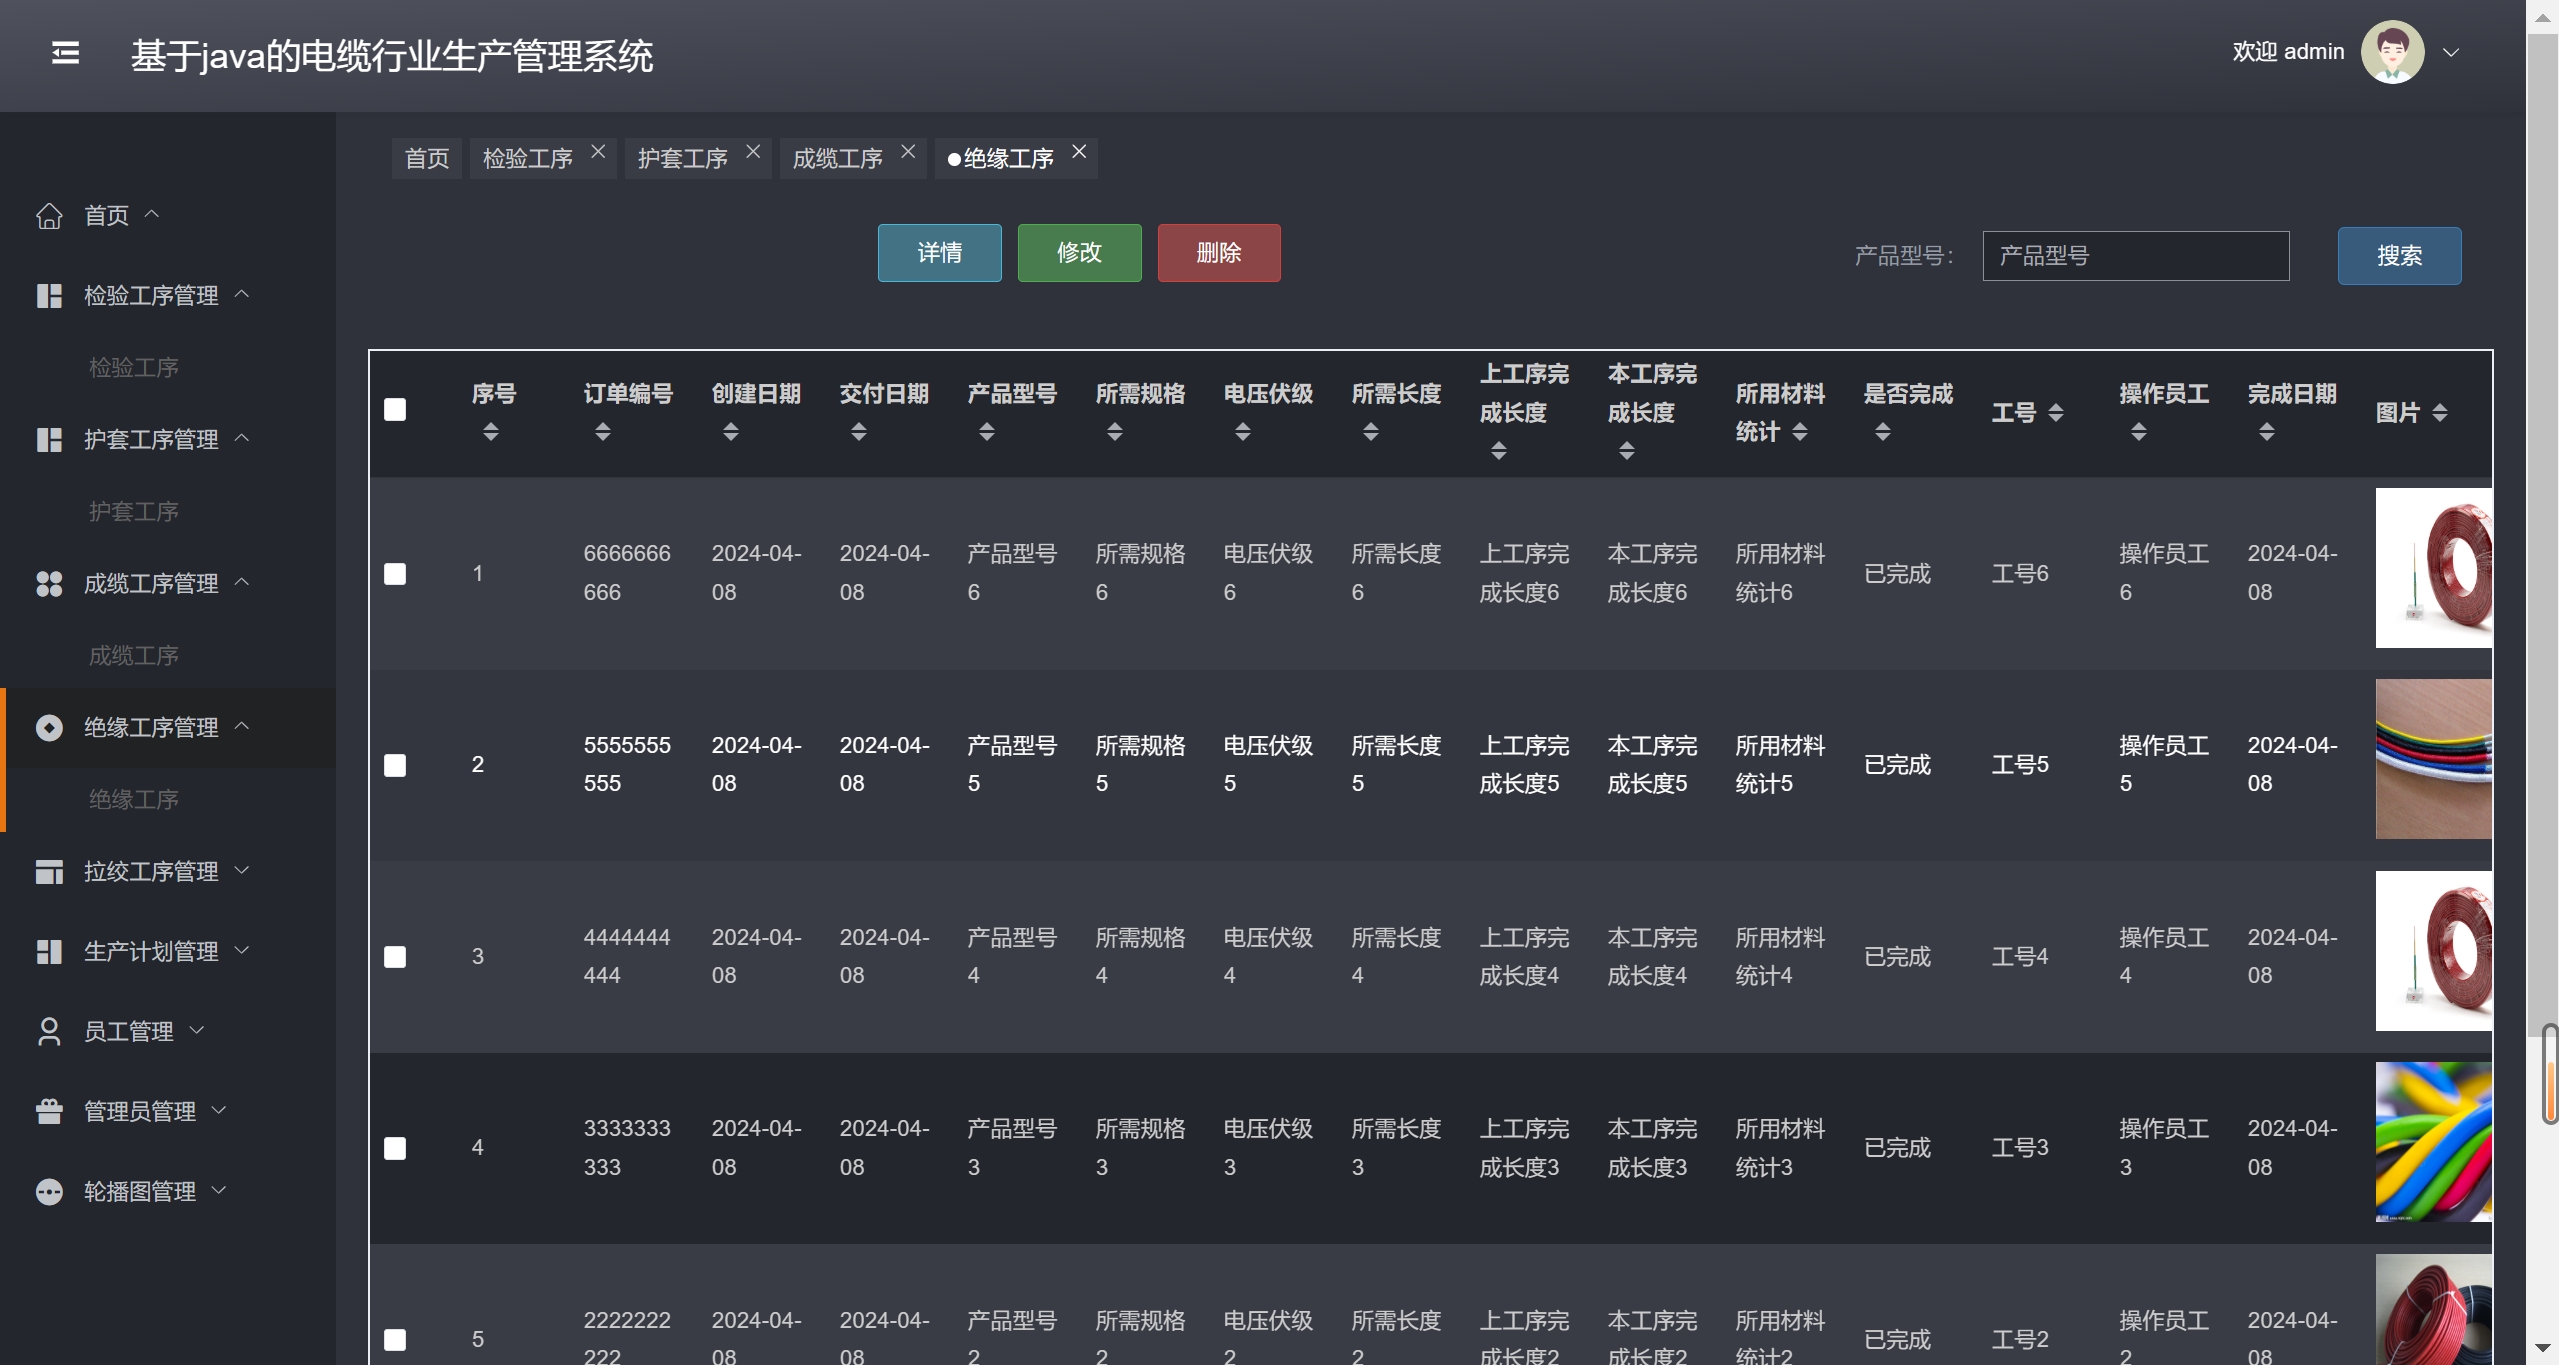This screenshot has height=1365, width=2559.
Task: Open the admin user dropdown arrow
Action: pyautogui.click(x=2451, y=53)
